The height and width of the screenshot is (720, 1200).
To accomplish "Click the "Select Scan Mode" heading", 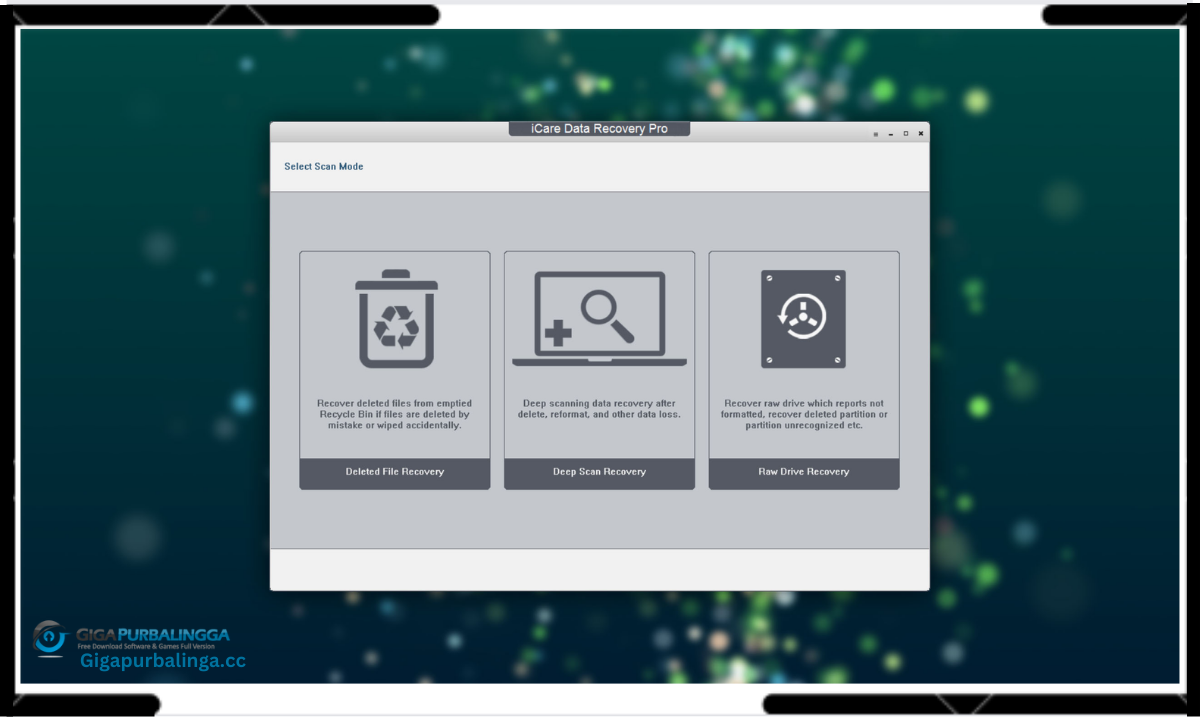I will click(324, 167).
